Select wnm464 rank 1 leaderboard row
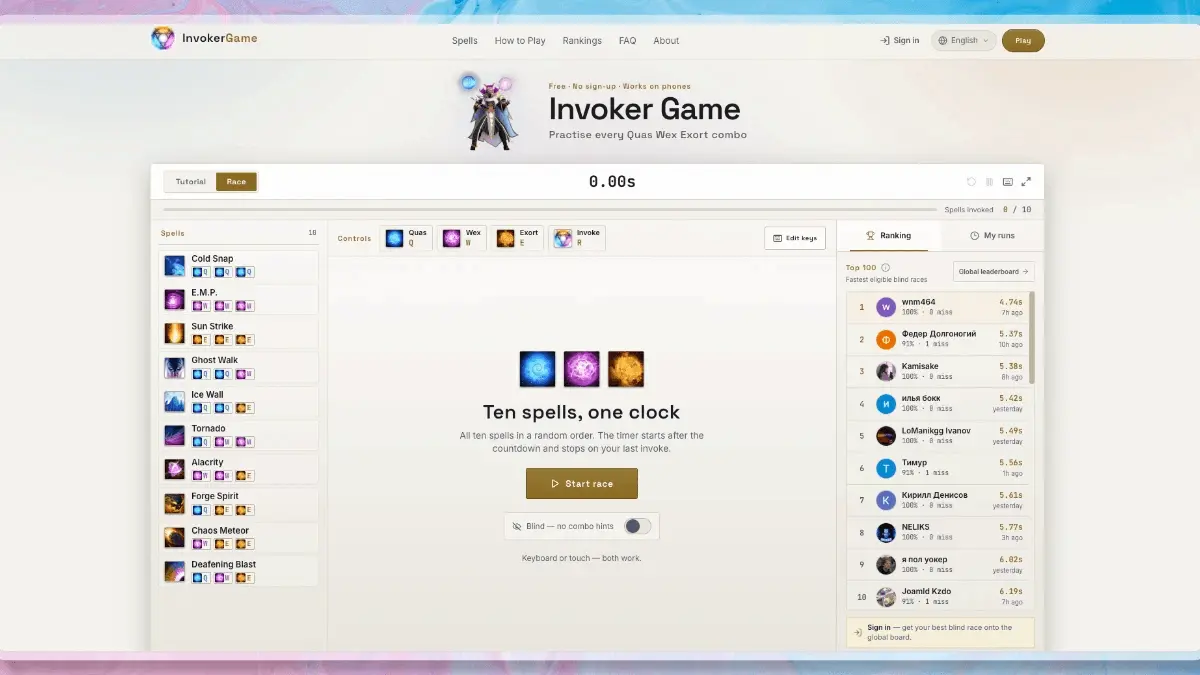The image size is (1200, 675). pyautogui.click(x=937, y=307)
